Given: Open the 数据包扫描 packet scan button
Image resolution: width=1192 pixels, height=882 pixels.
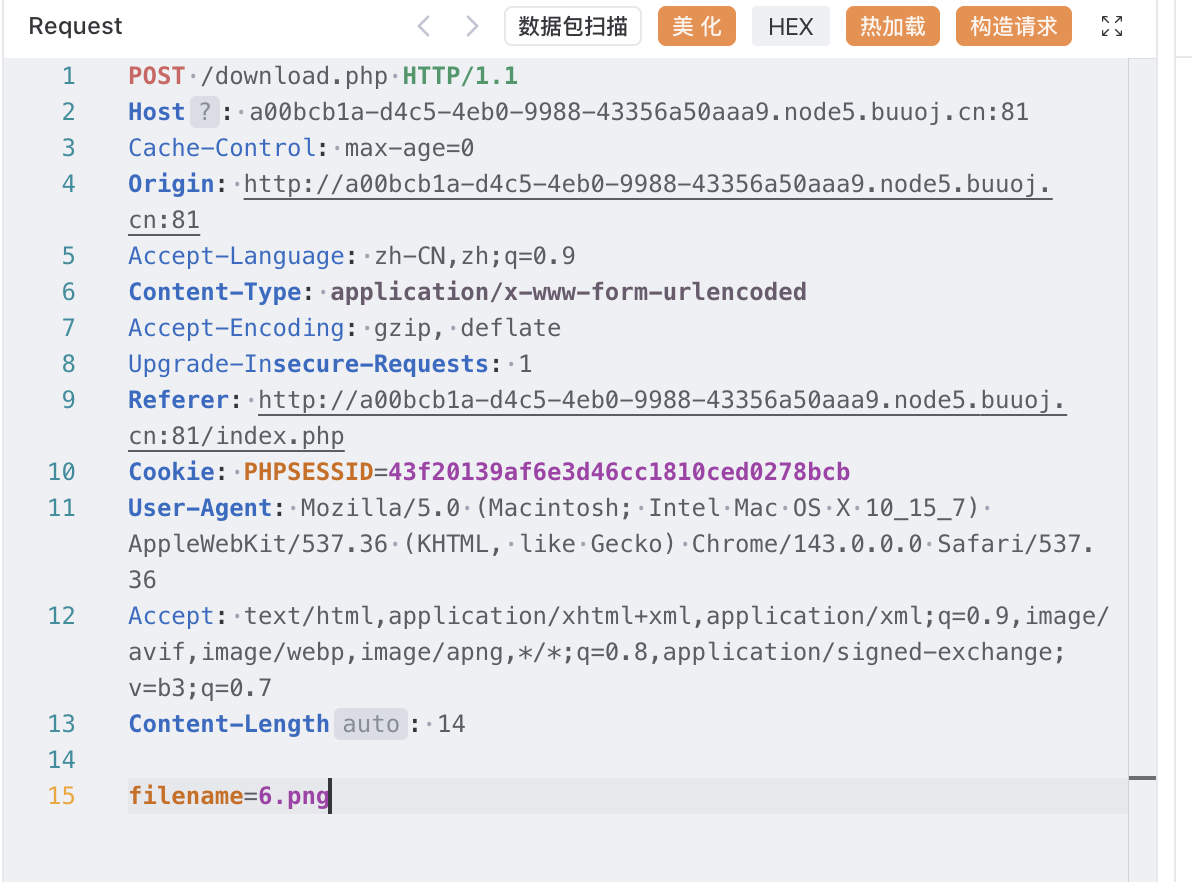Looking at the screenshot, I should 572,27.
